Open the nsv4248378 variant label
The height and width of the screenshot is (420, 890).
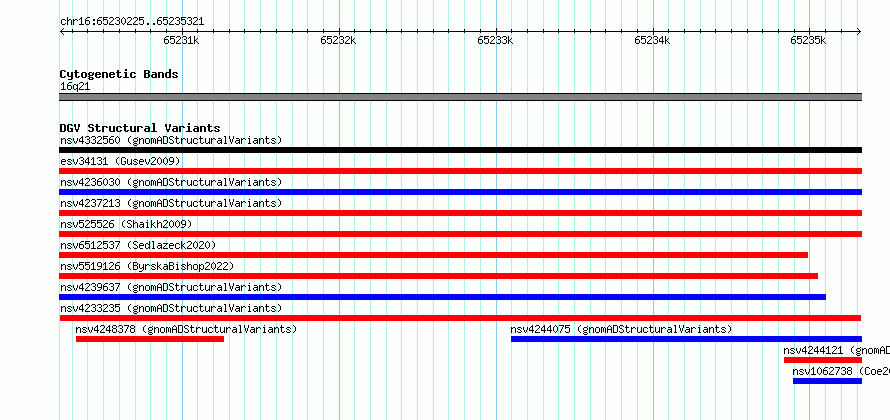186,330
